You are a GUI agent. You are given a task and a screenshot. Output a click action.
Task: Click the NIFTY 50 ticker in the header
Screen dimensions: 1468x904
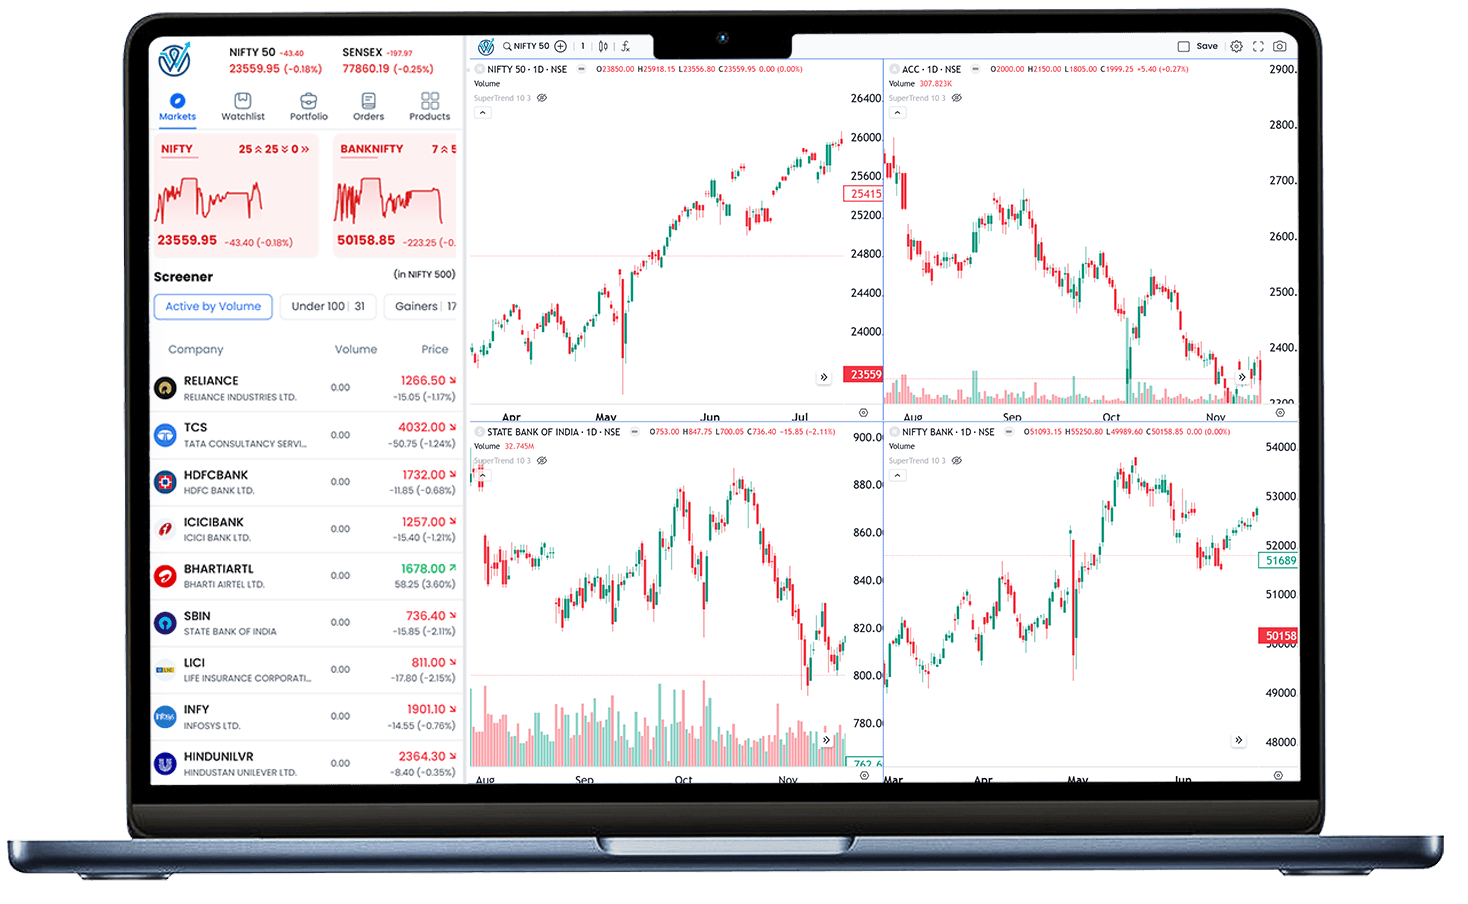coord(276,60)
